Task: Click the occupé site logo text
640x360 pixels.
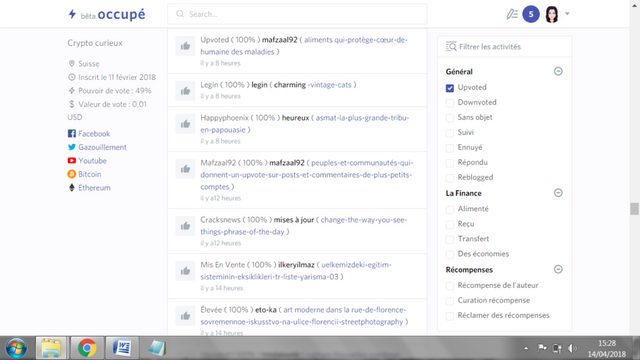Action: coord(121,14)
